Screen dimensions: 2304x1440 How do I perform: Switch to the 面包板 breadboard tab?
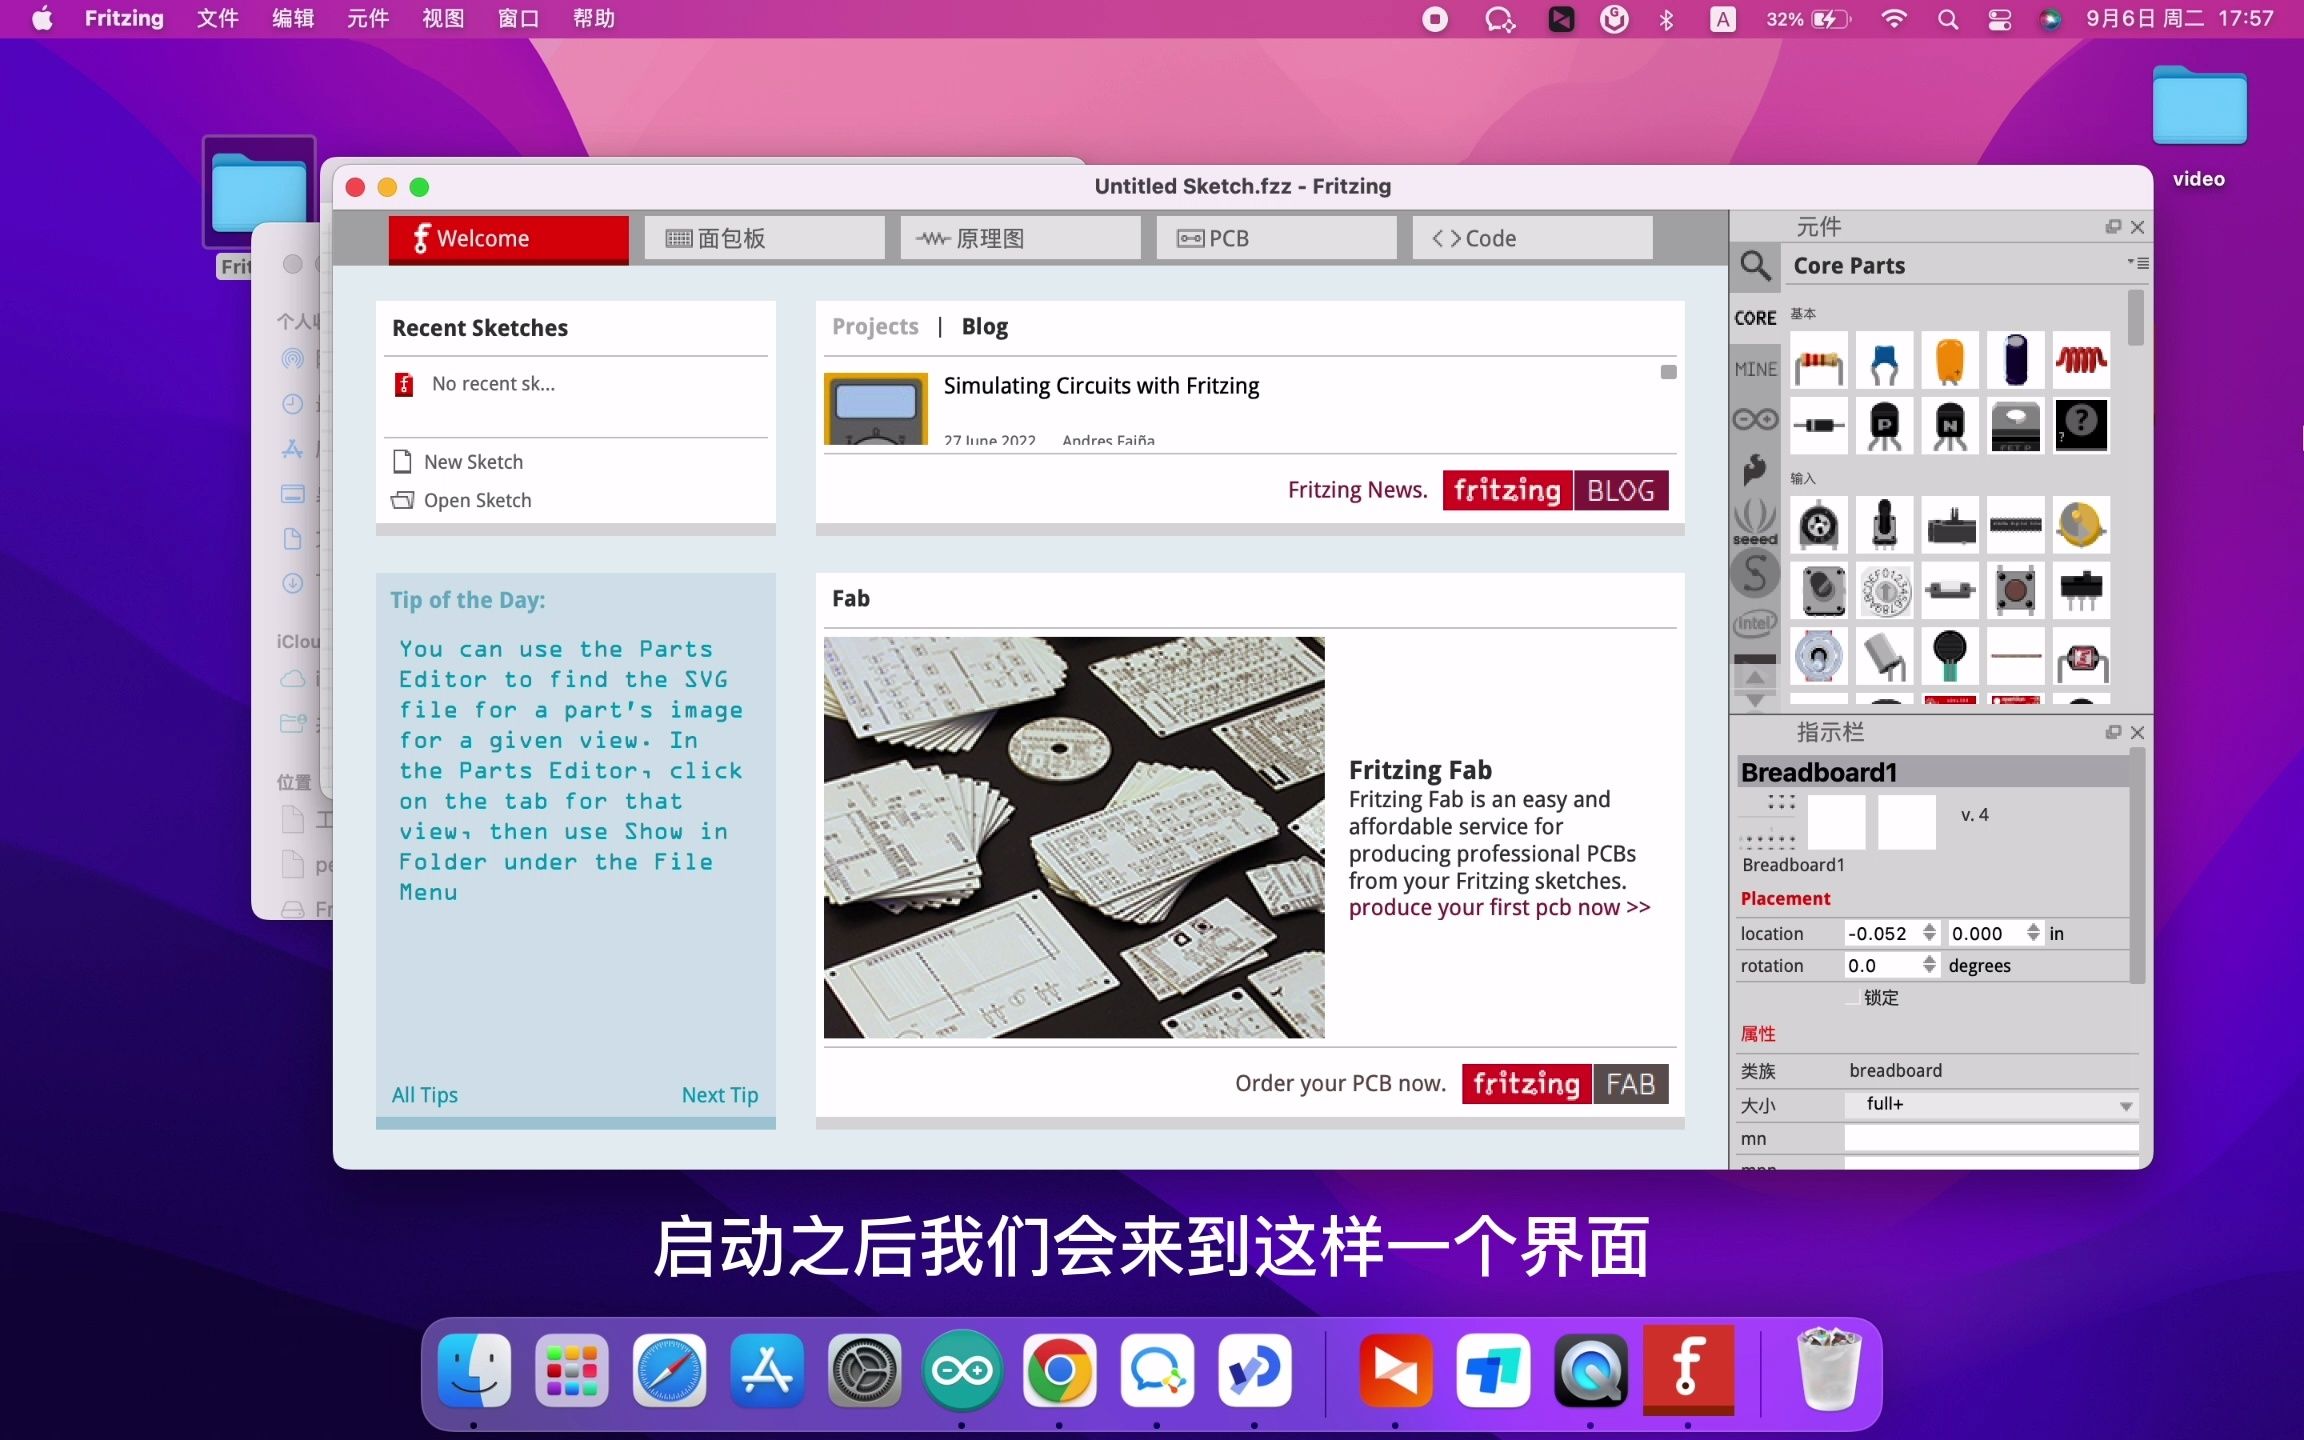click(765, 239)
